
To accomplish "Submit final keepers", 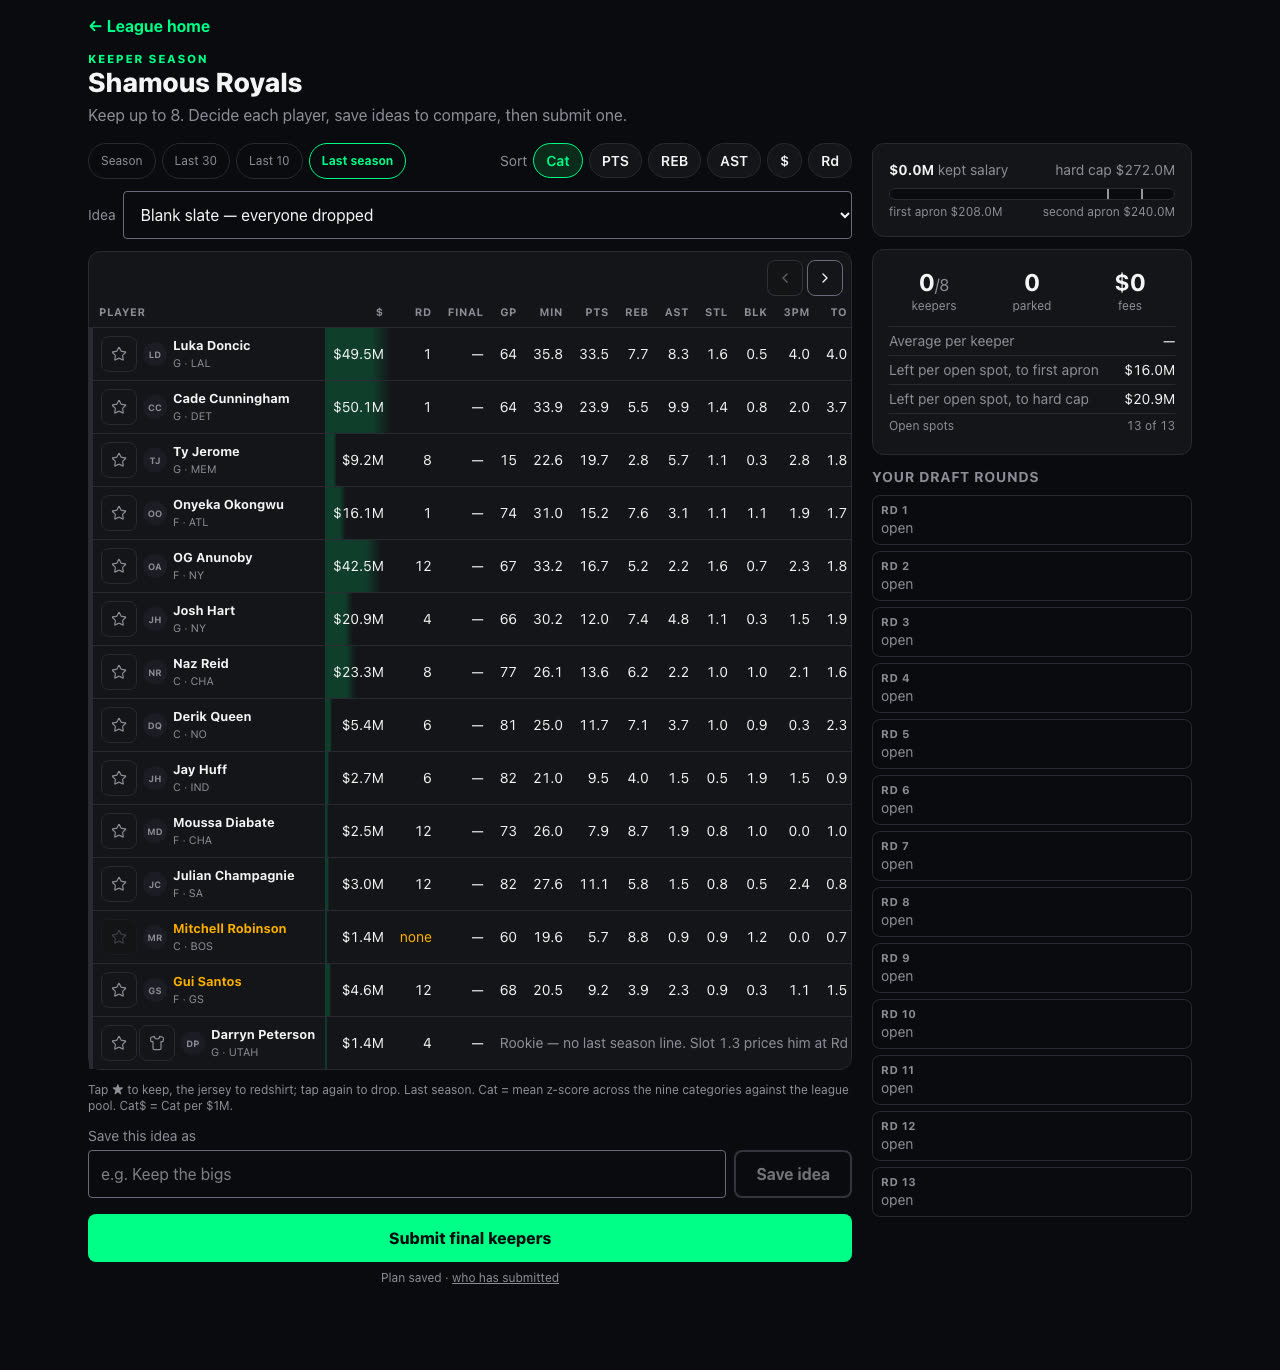I will coord(470,1238).
